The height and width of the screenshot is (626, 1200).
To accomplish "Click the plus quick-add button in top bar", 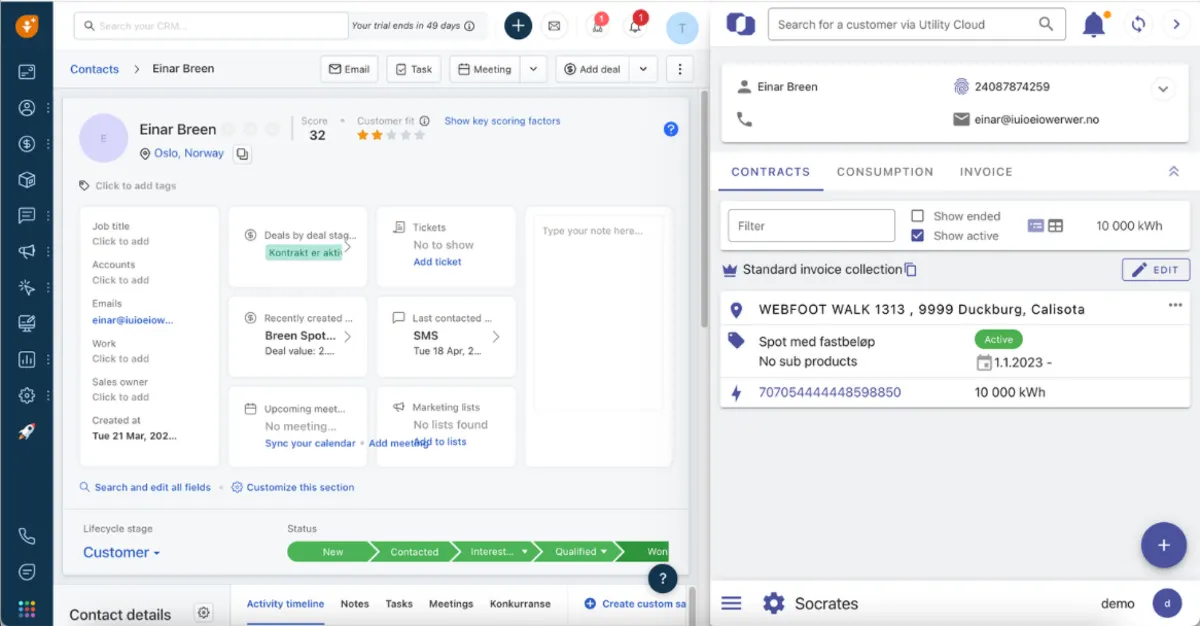I will [x=518, y=26].
